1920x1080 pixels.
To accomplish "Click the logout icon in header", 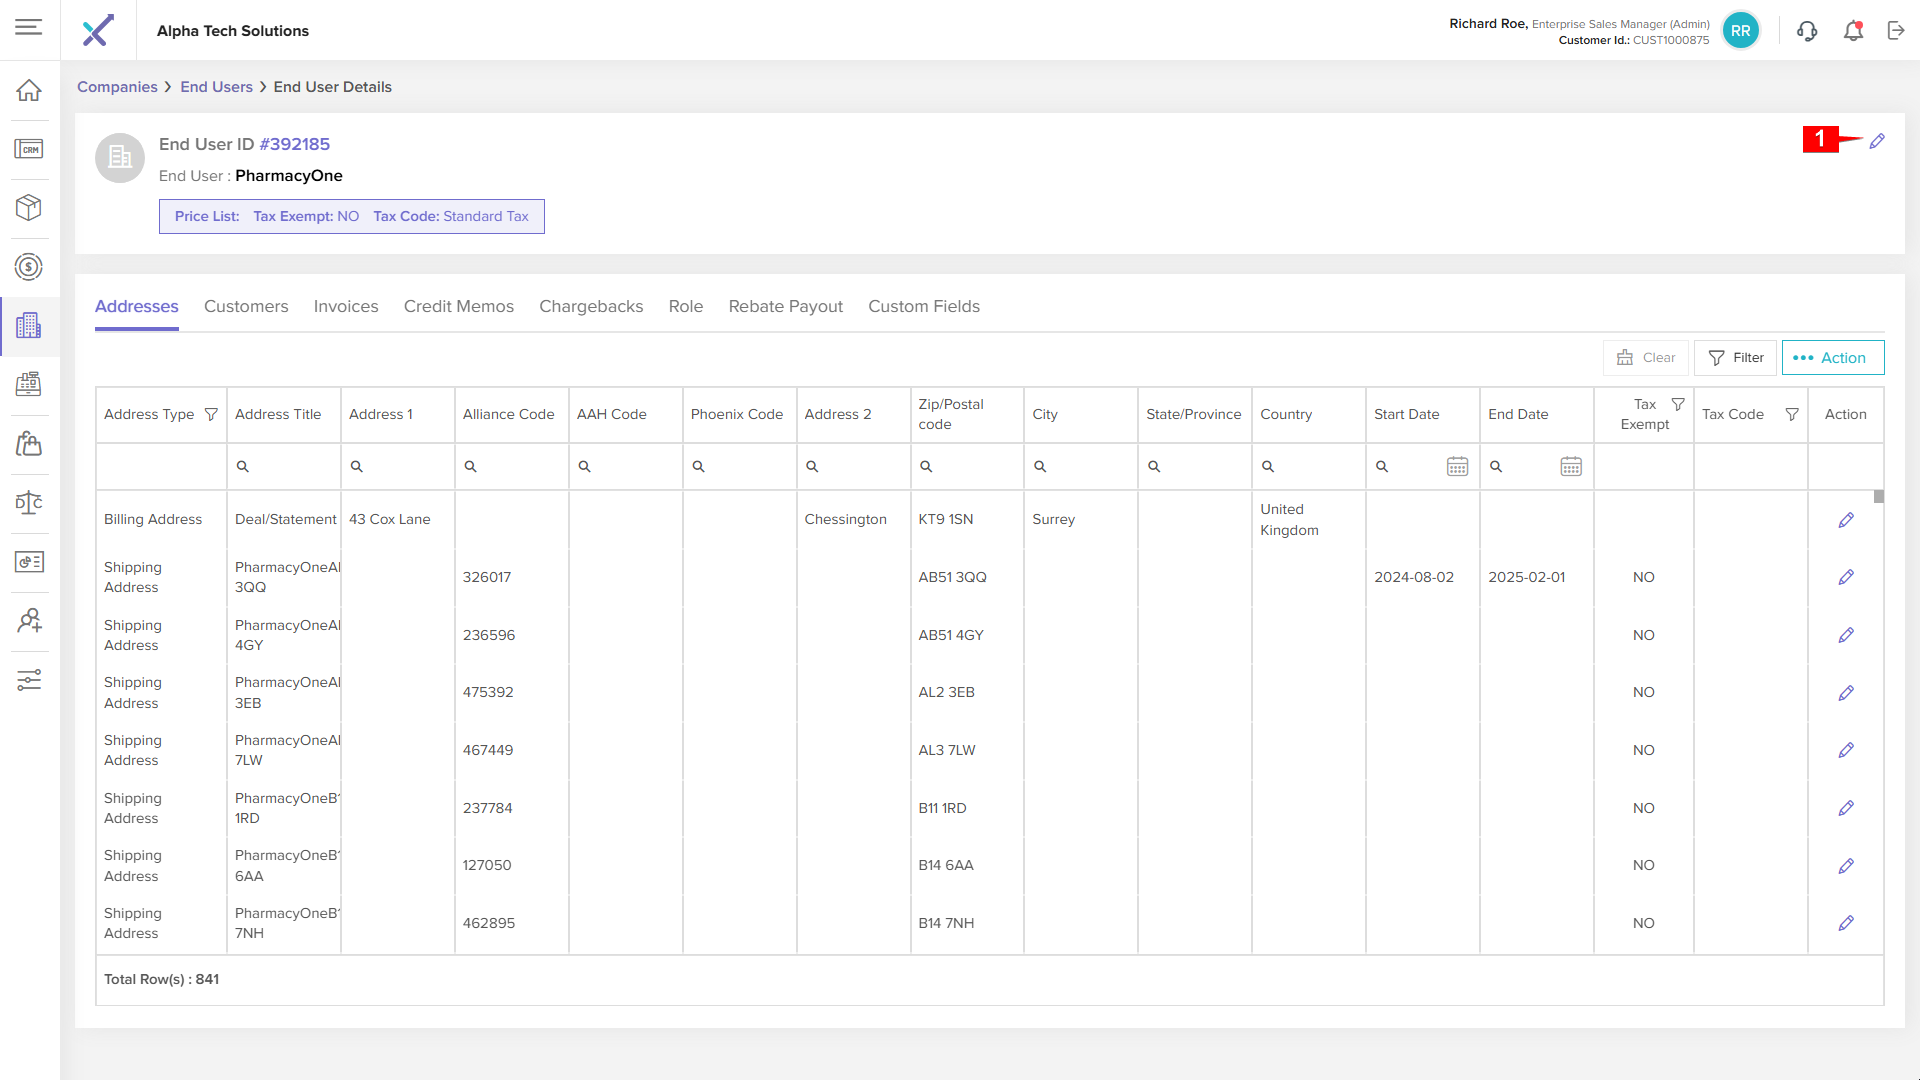I will click(x=1896, y=31).
